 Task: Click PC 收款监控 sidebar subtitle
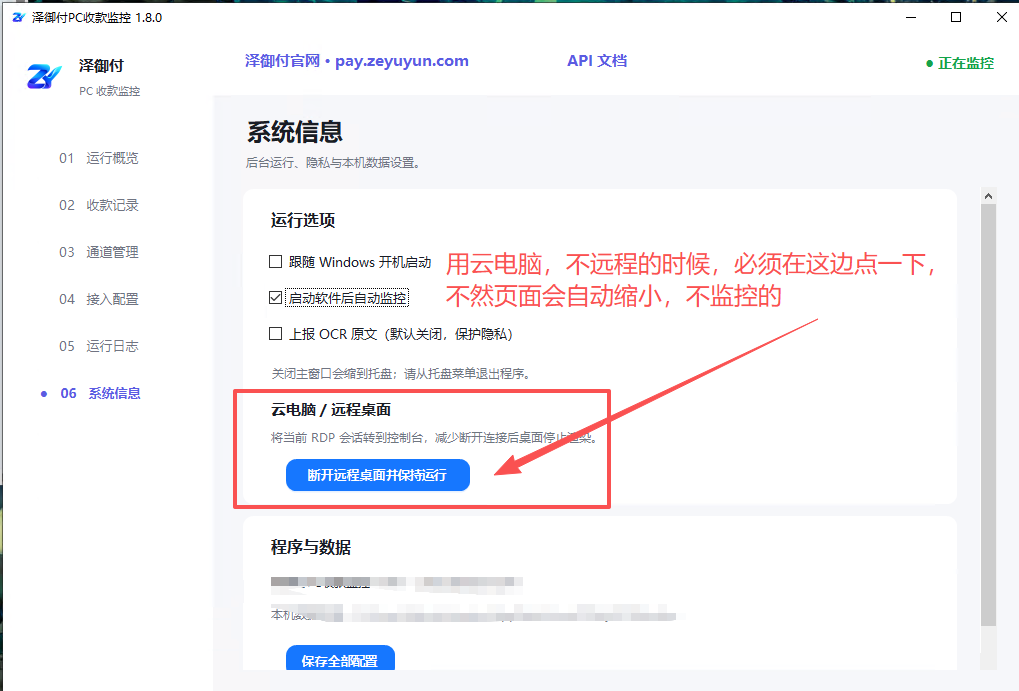pos(110,91)
